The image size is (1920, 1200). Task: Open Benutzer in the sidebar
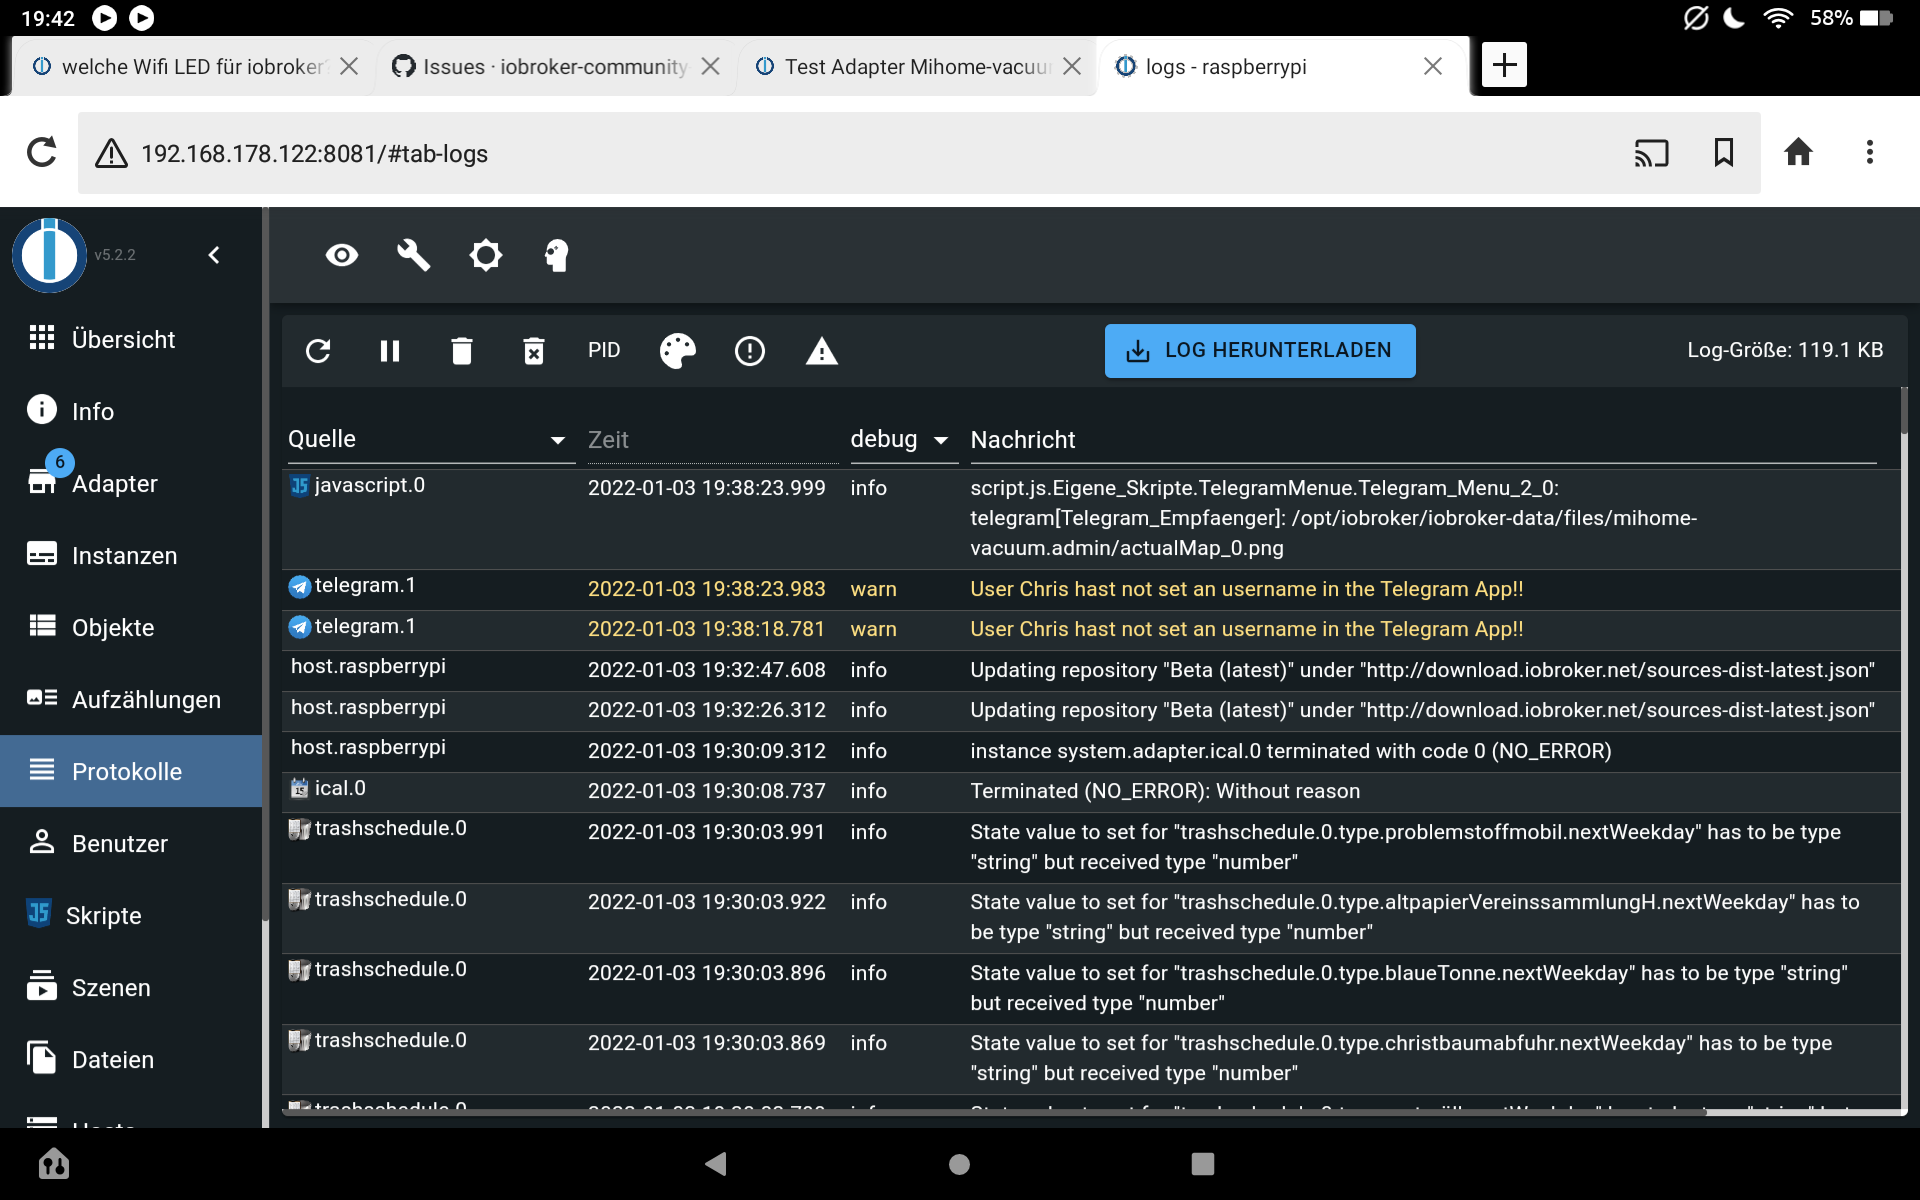point(131,843)
